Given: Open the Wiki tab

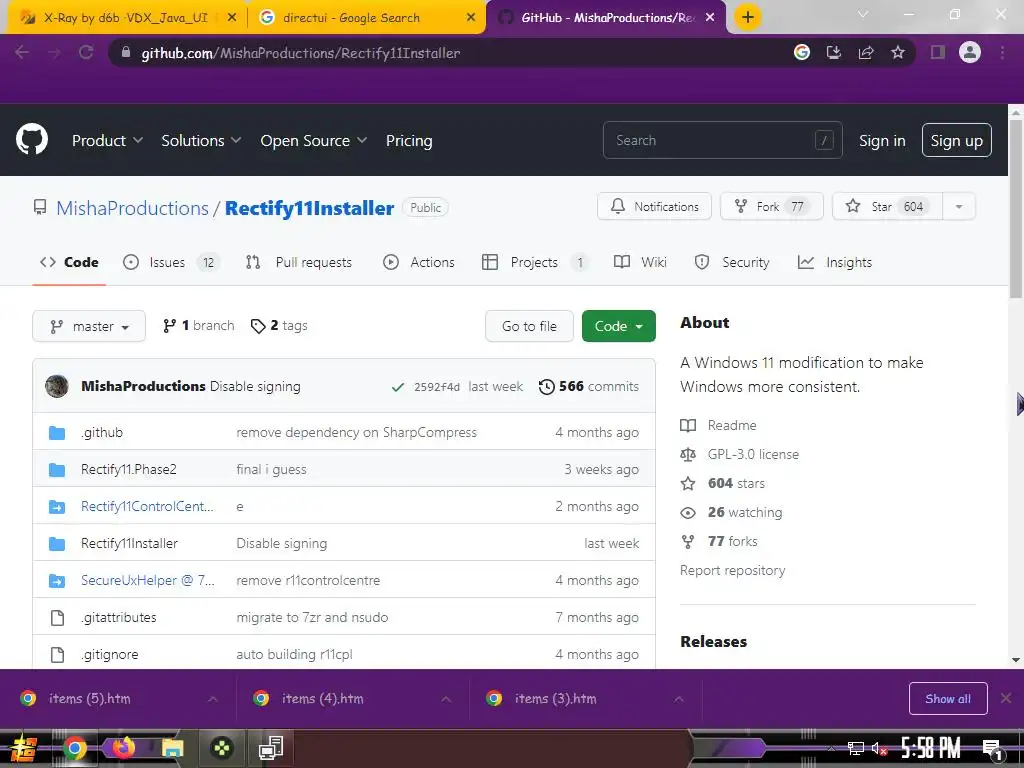Looking at the screenshot, I should pos(640,262).
